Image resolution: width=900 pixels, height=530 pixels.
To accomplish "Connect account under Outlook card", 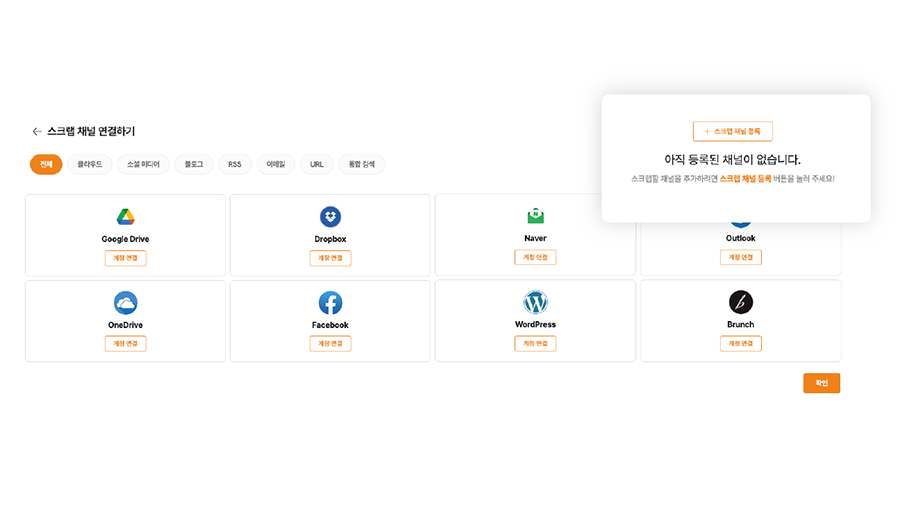I will pyautogui.click(x=740, y=258).
